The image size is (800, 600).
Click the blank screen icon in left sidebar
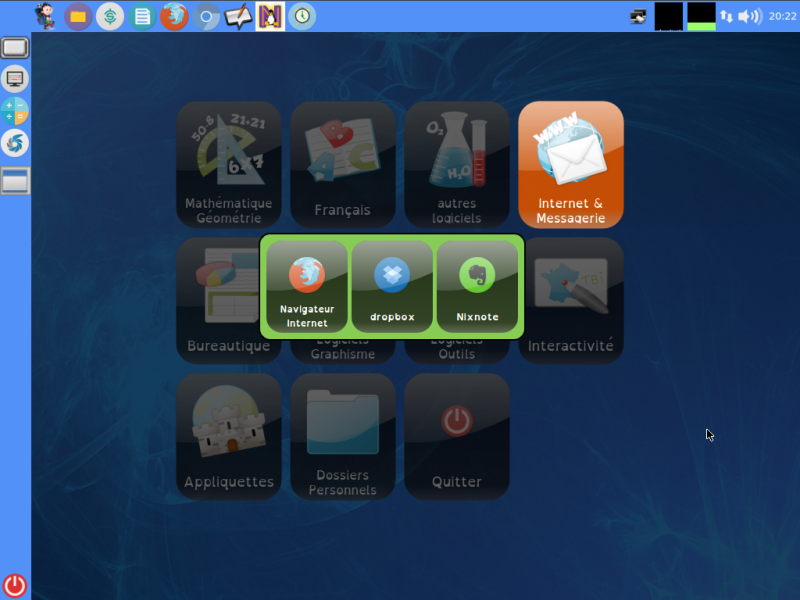coord(15,47)
